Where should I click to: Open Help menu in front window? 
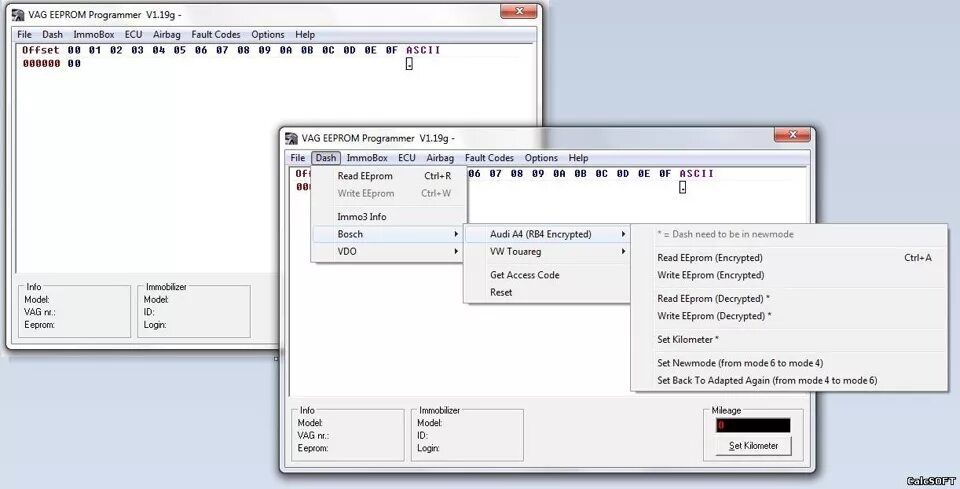pyautogui.click(x=578, y=158)
